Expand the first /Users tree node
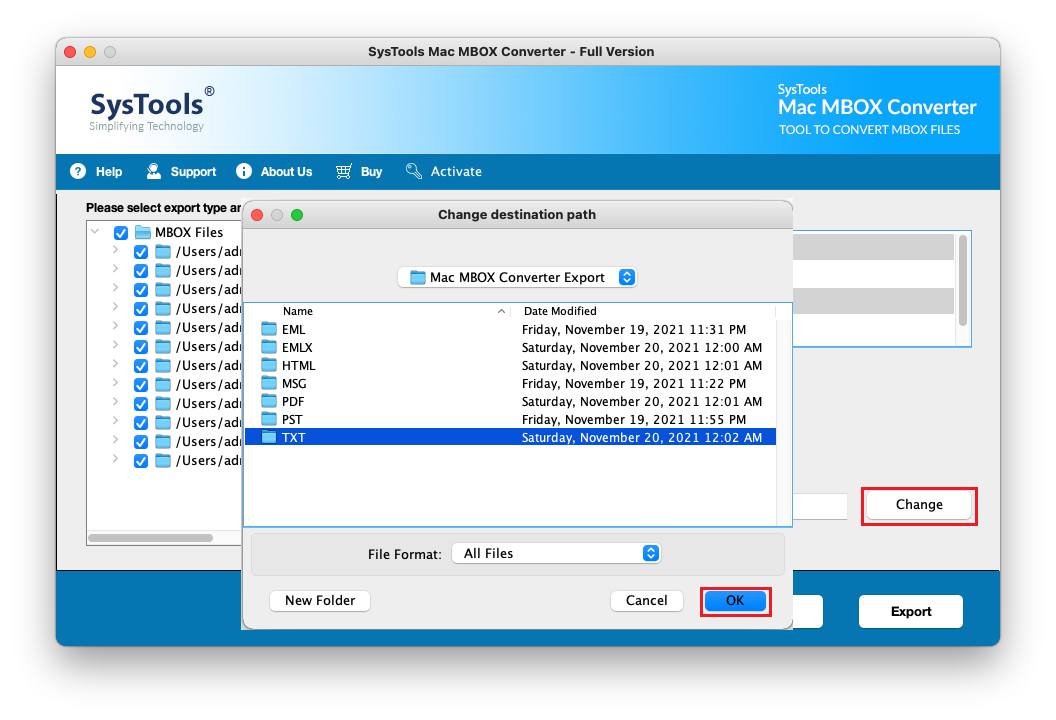The image size is (1056, 720). tap(115, 250)
